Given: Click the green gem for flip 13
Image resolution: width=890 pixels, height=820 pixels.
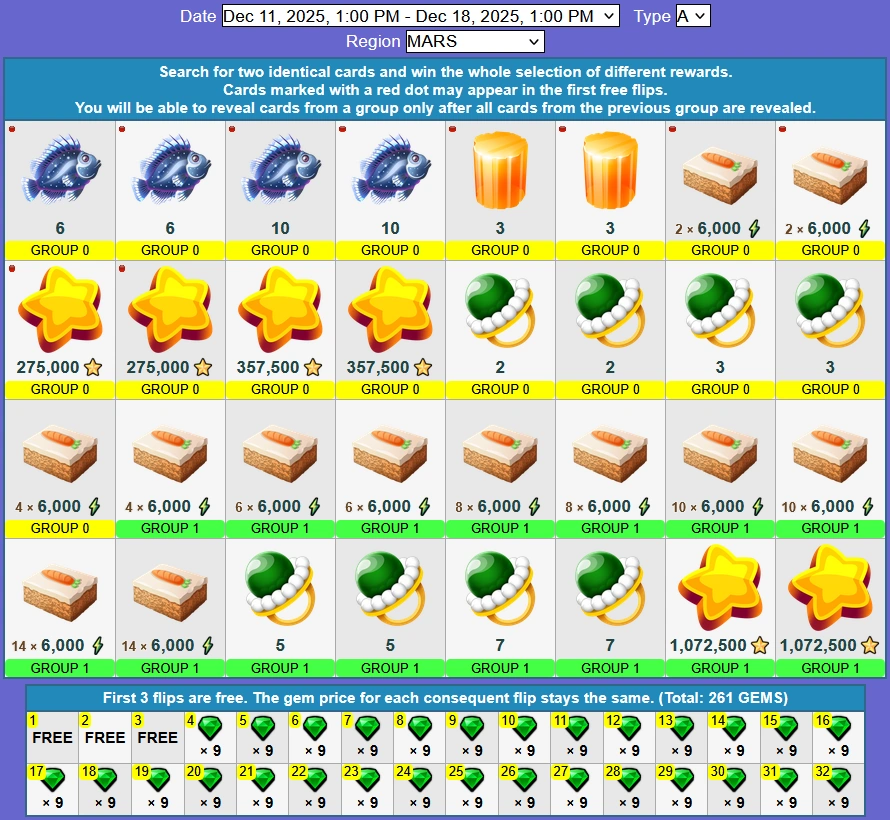Looking at the screenshot, I should pyautogui.click(x=682, y=728).
